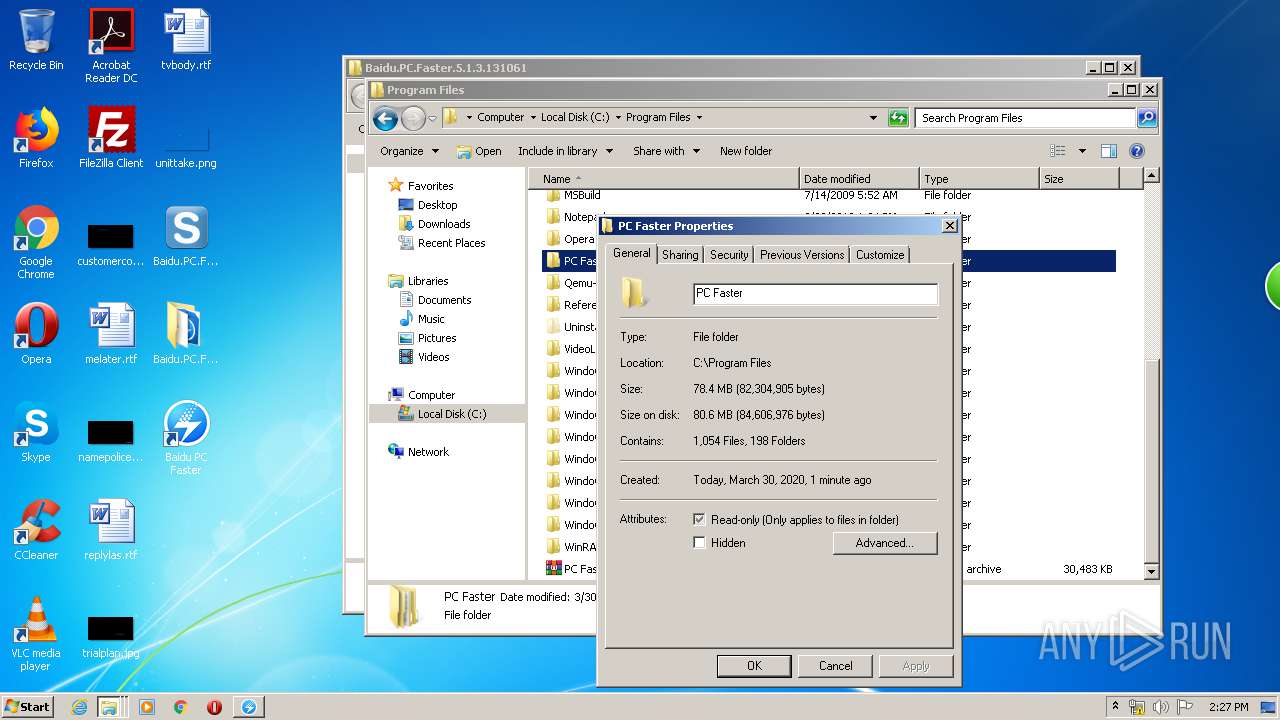
Task: Expand the Computer breadcrumb arrow
Action: (x=533, y=117)
